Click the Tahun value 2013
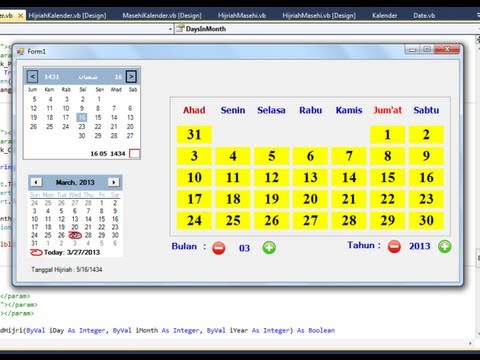This screenshot has width=480, height=360. 420,246
